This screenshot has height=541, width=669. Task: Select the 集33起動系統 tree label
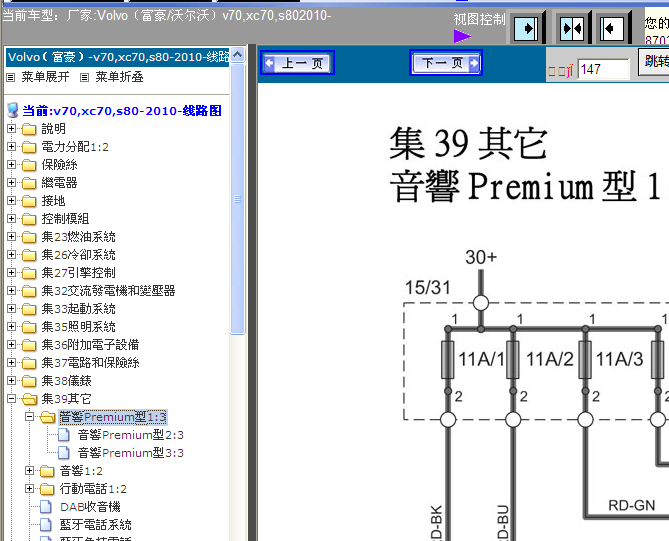pos(79,308)
